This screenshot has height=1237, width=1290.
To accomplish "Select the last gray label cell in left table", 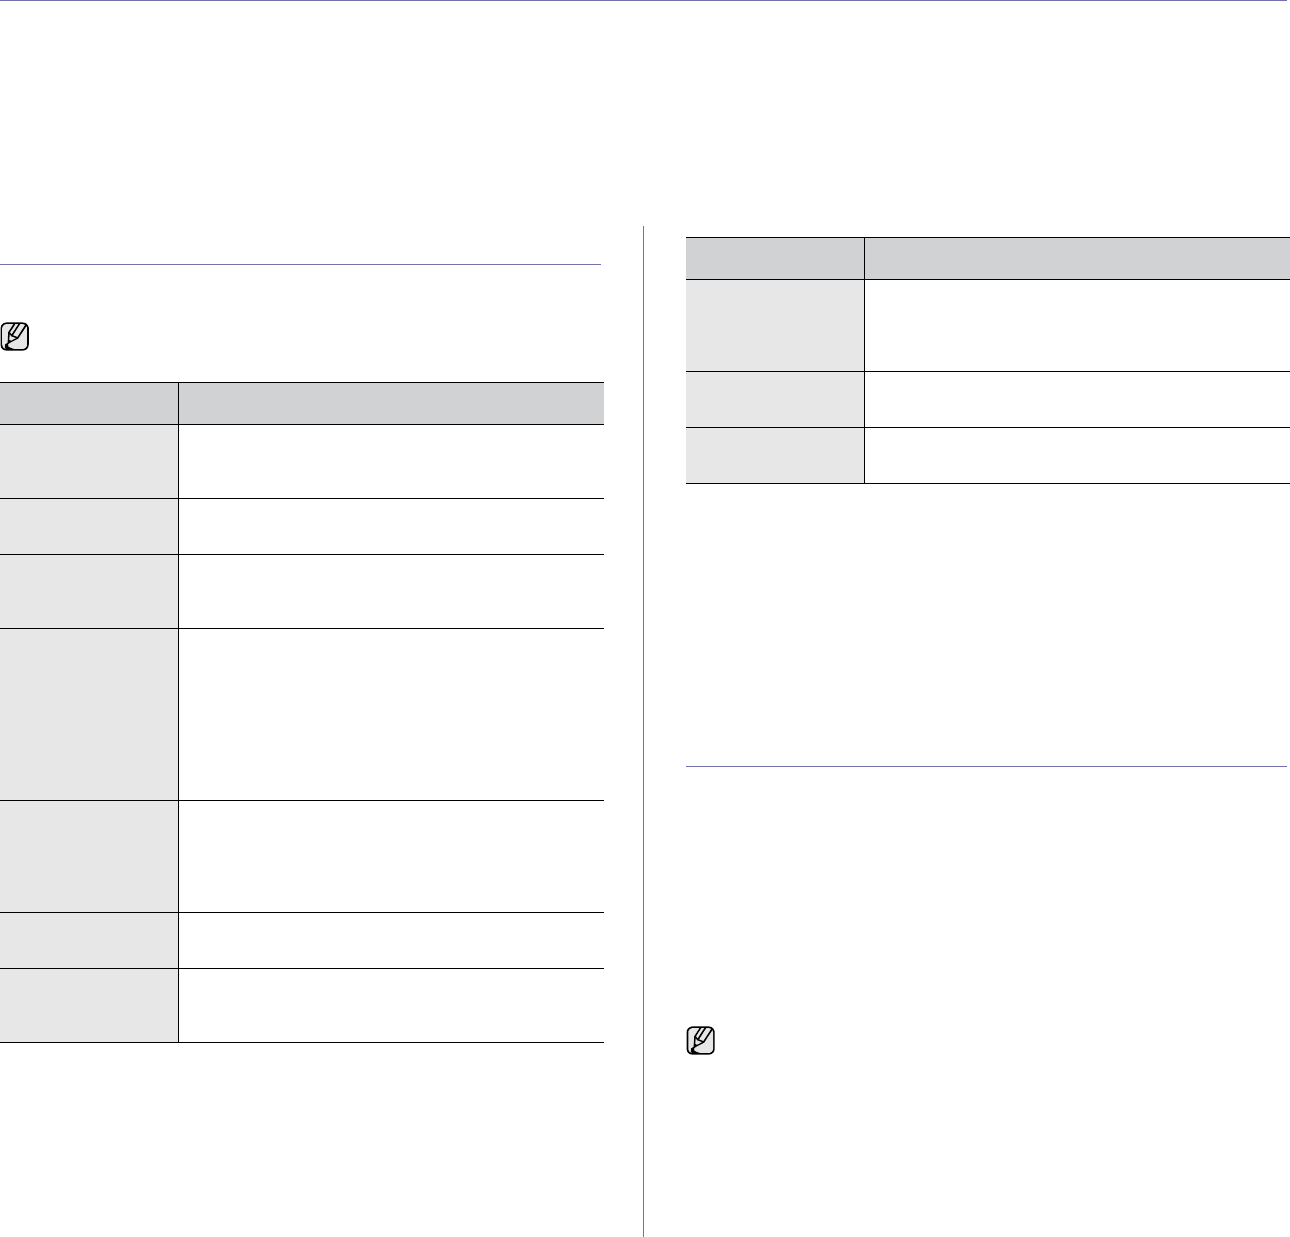I will click(x=89, y=1005).
